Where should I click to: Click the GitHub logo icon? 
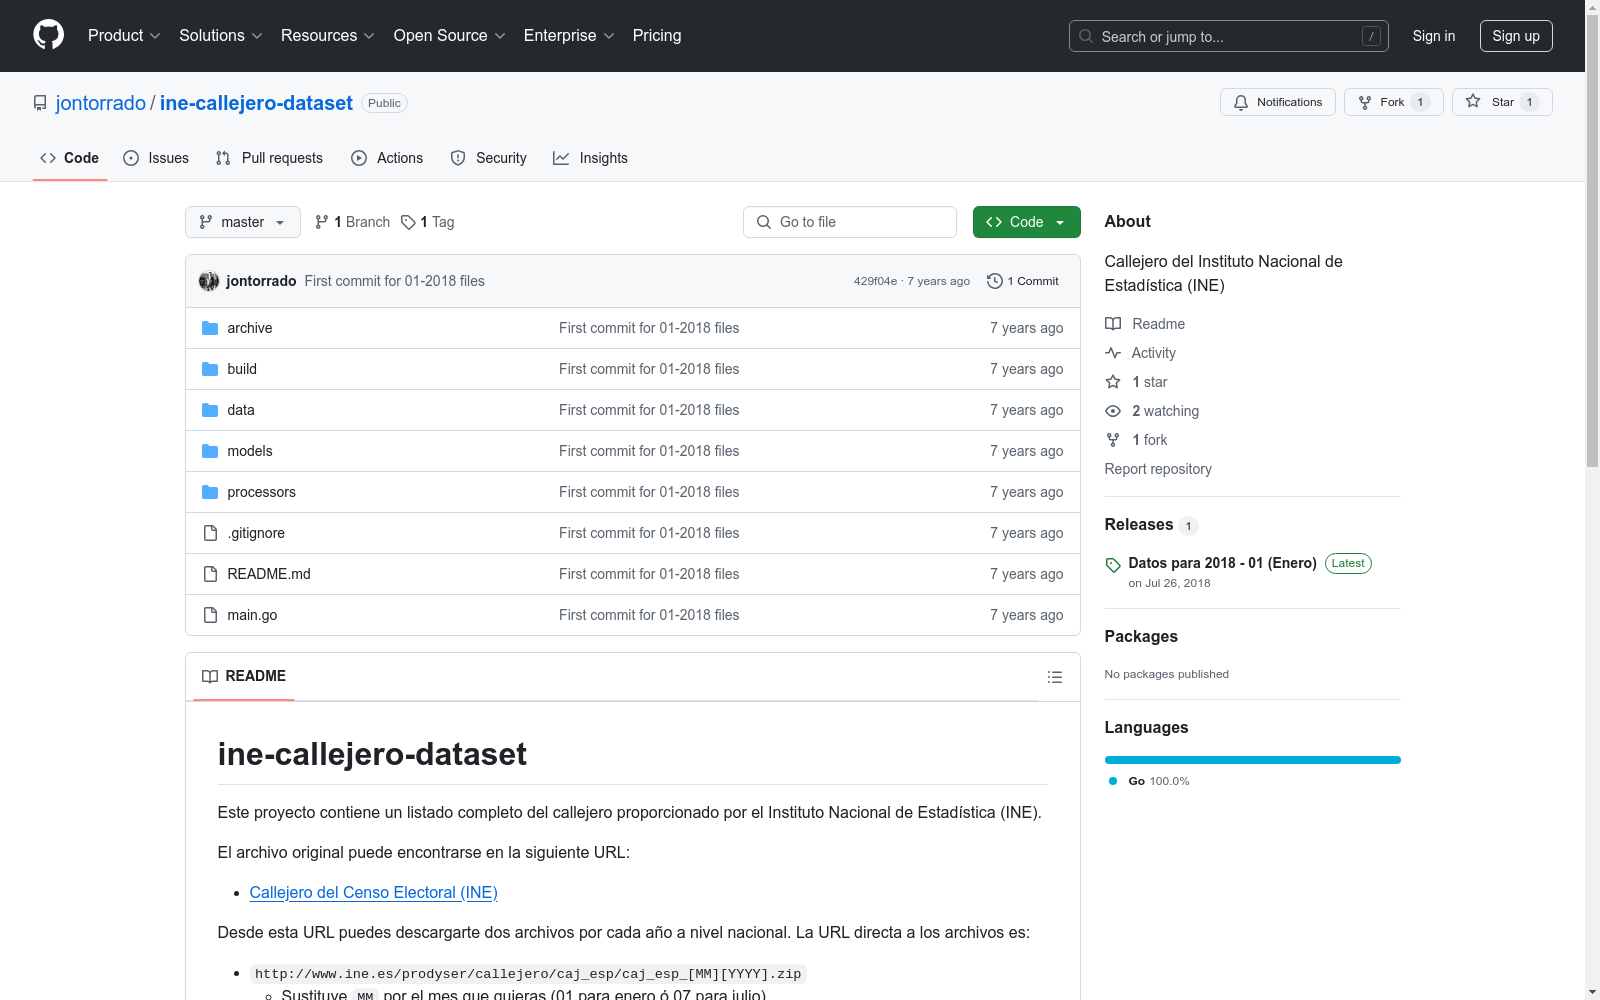tap(48, 35)
